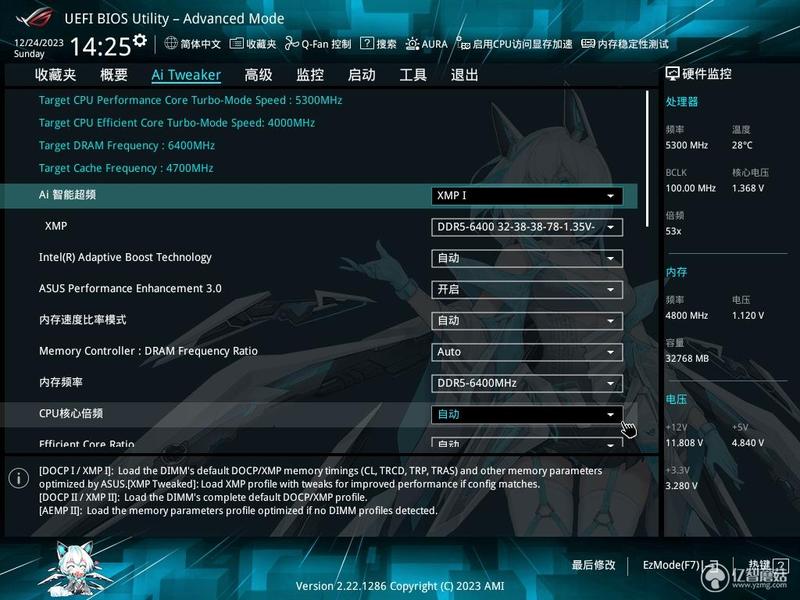Click Target CPU Efficient Core Turbo-Mode Speed line
Image resolution: width=800 pixels, height=600 pixels.
[177, 123]
